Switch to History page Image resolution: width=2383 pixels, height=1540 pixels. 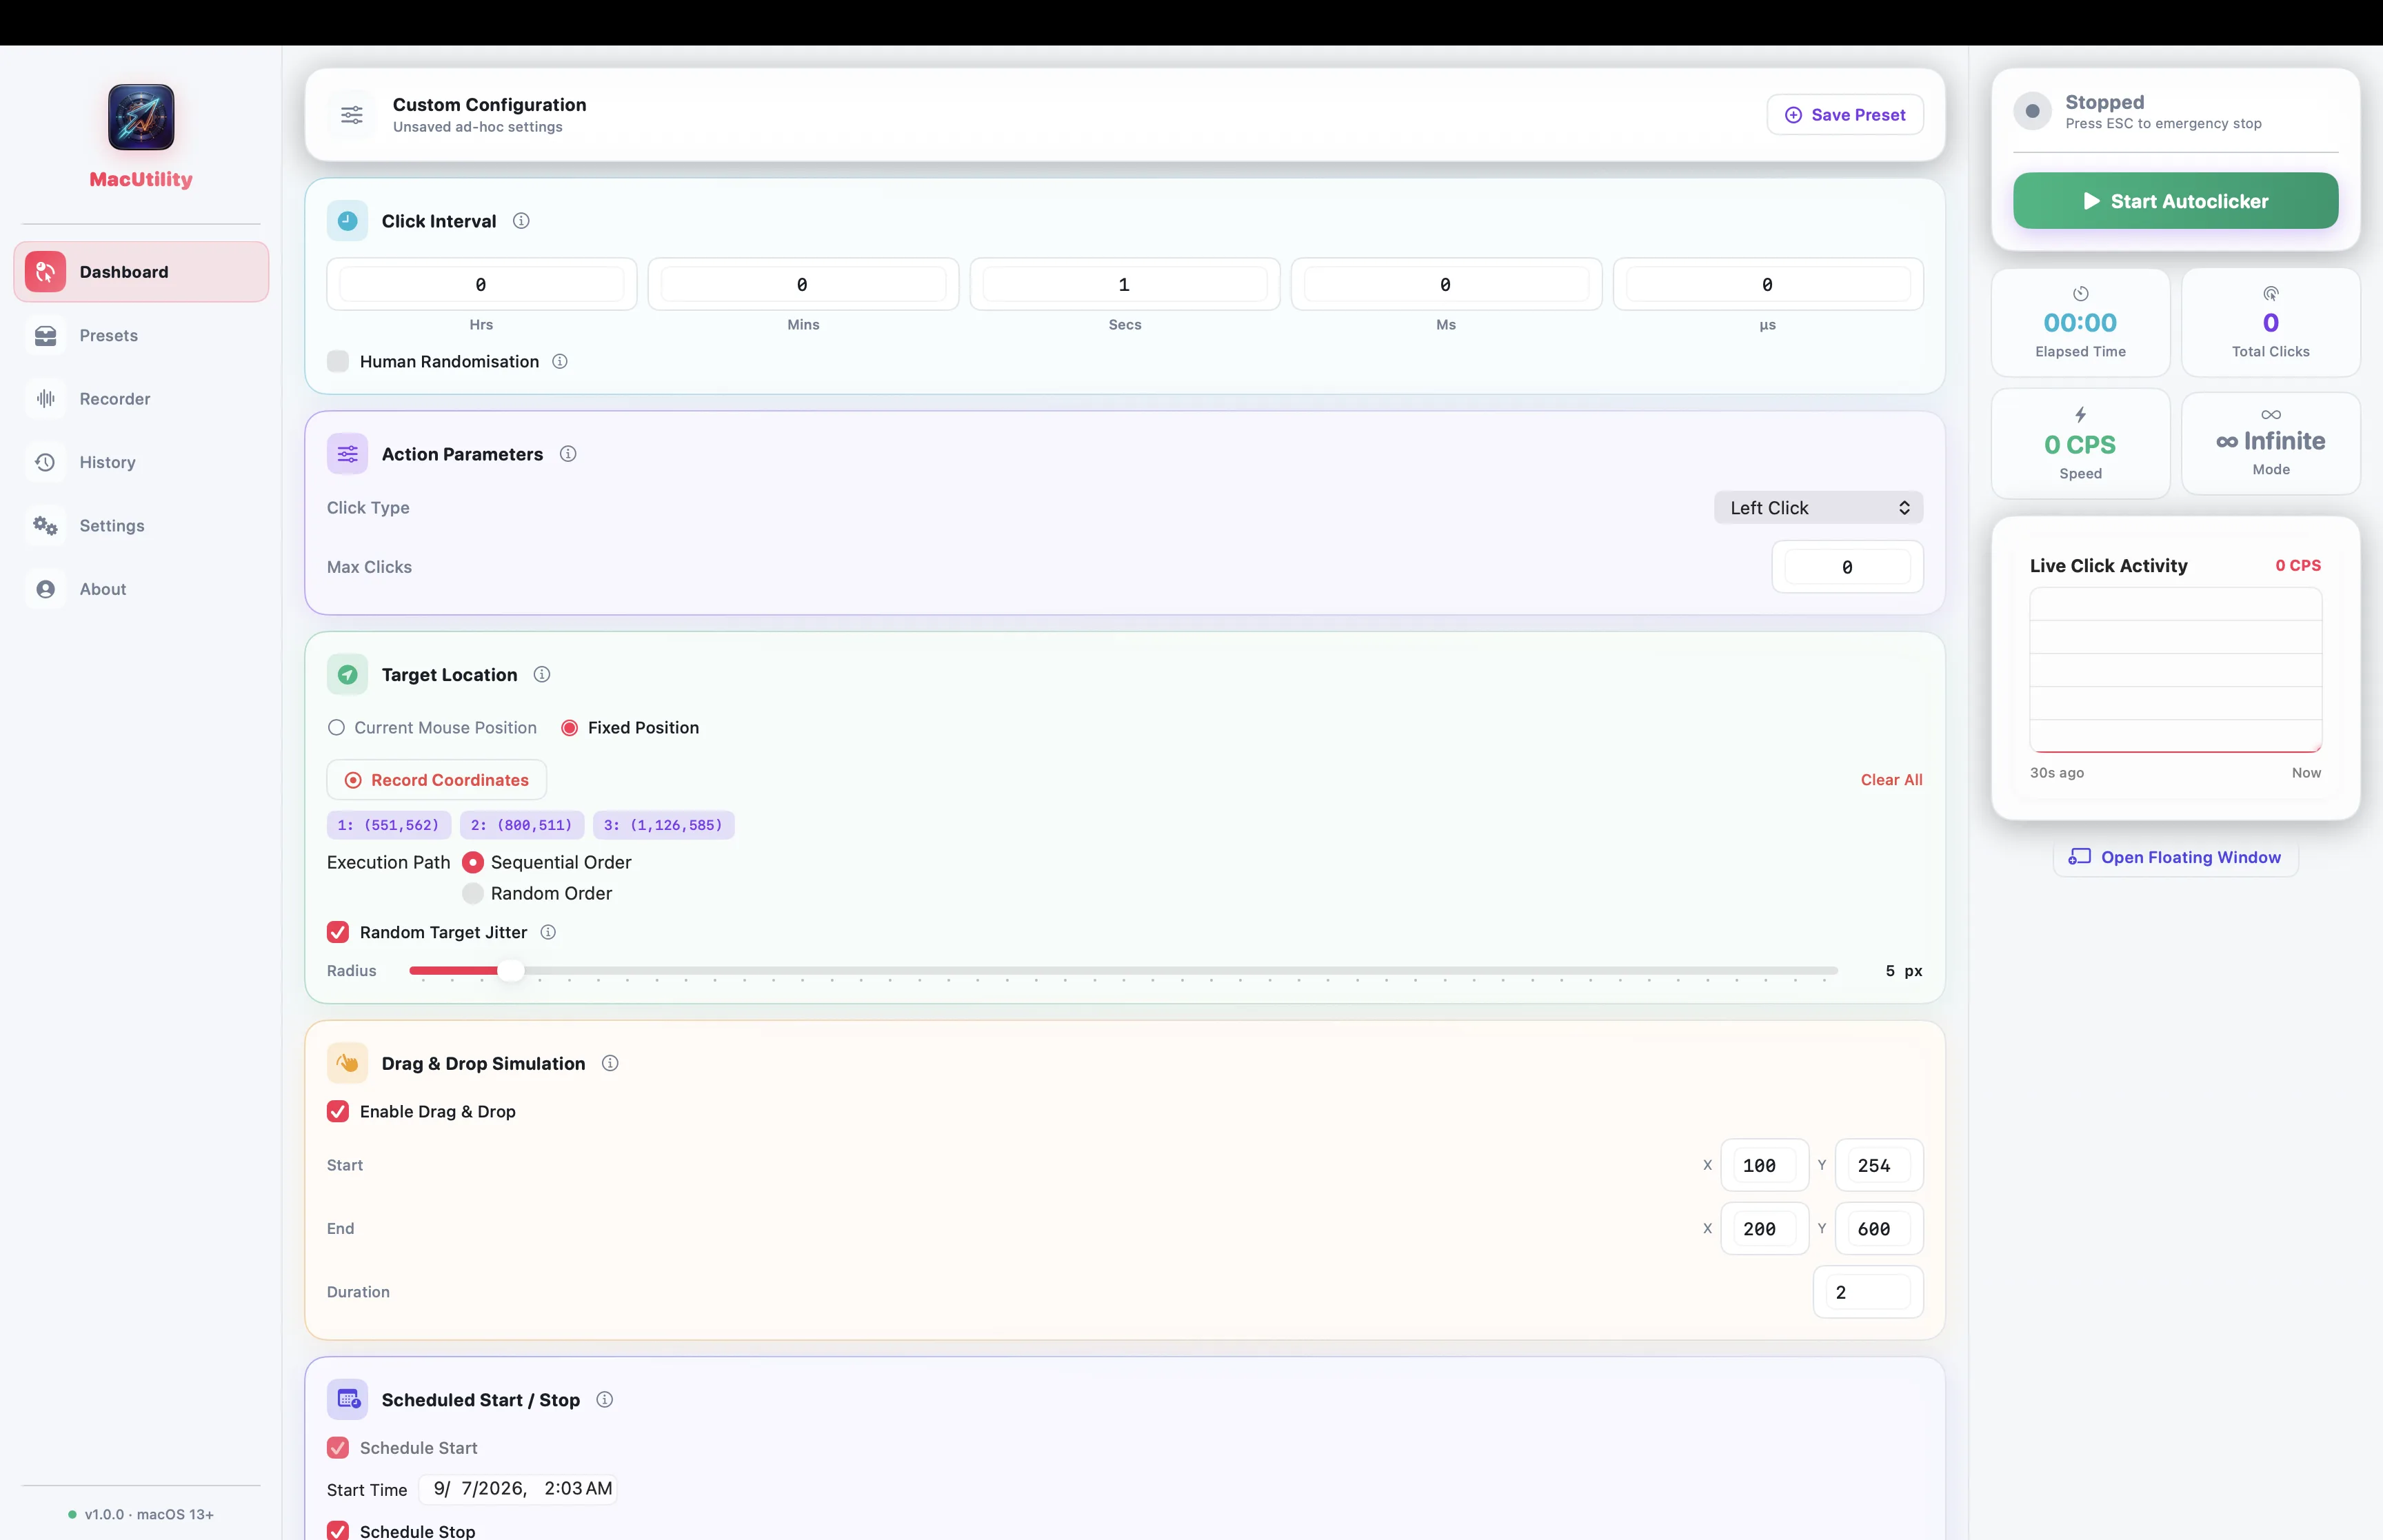[141, 462]
